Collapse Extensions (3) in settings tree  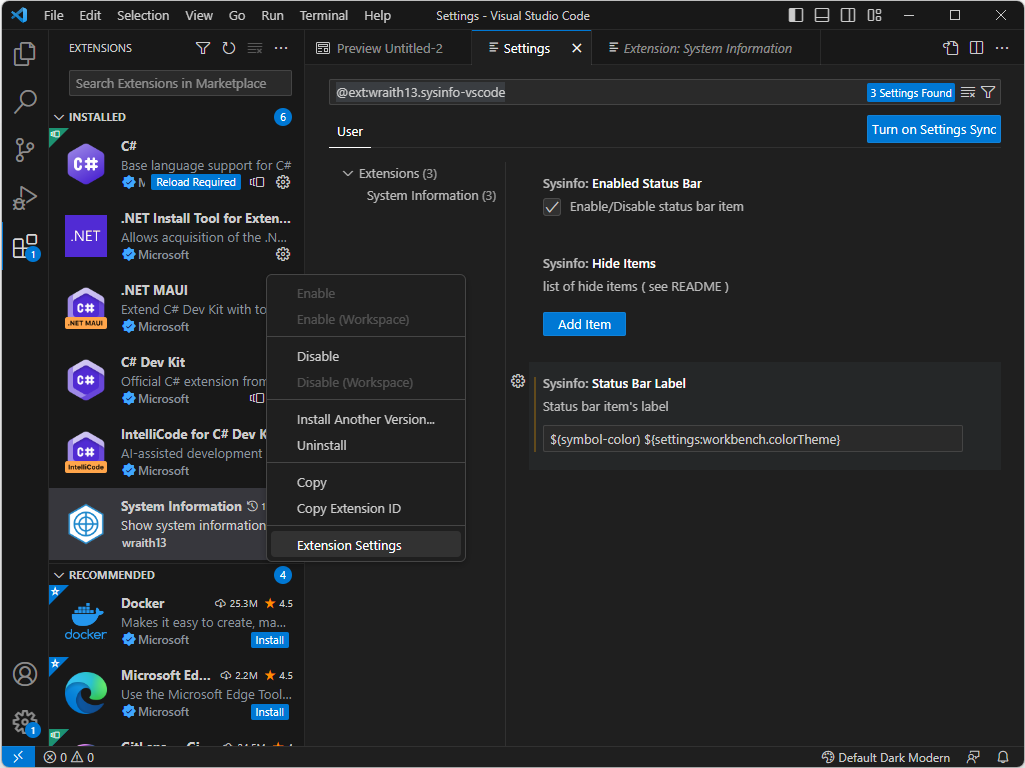point(348,173)
